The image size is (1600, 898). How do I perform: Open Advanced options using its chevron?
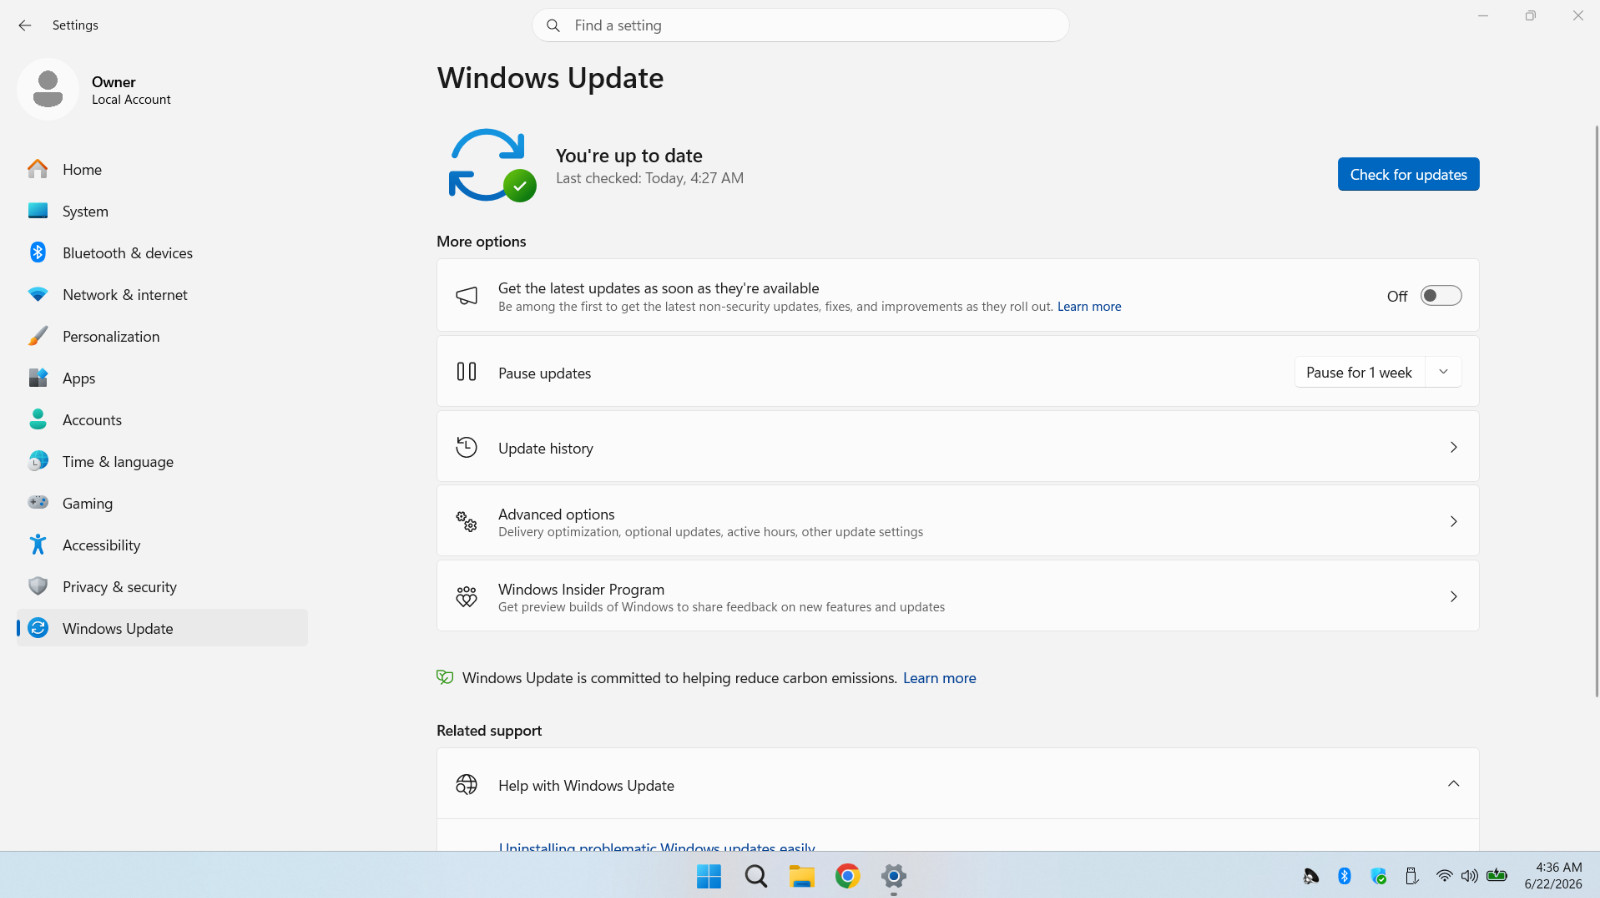click(1454, 521)
